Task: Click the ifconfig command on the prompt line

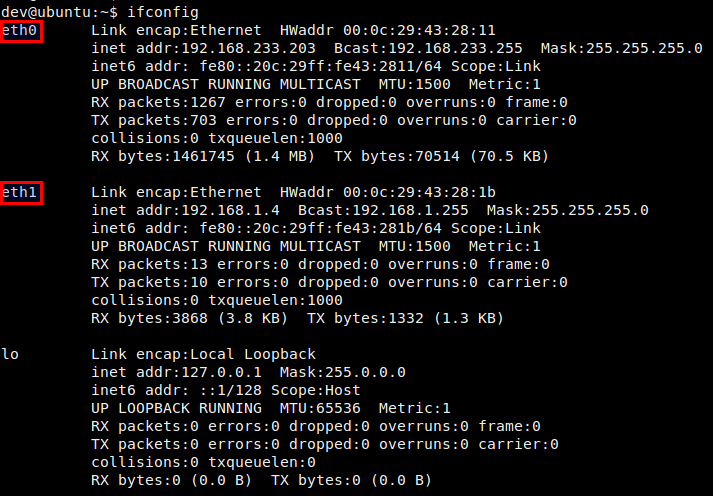Action: click(x=163, y=12)
